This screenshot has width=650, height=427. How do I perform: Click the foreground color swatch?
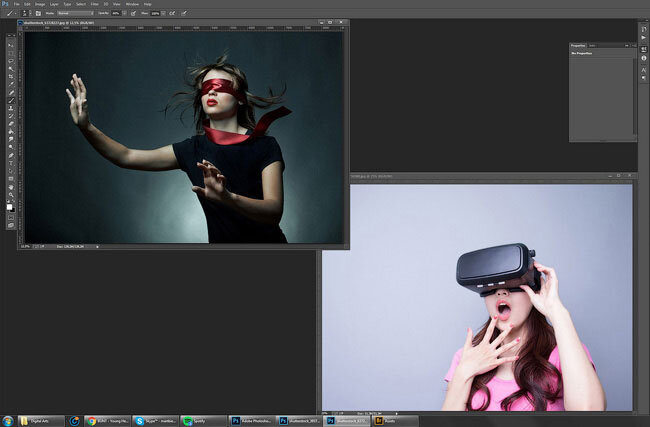click(x=10, y=205)
